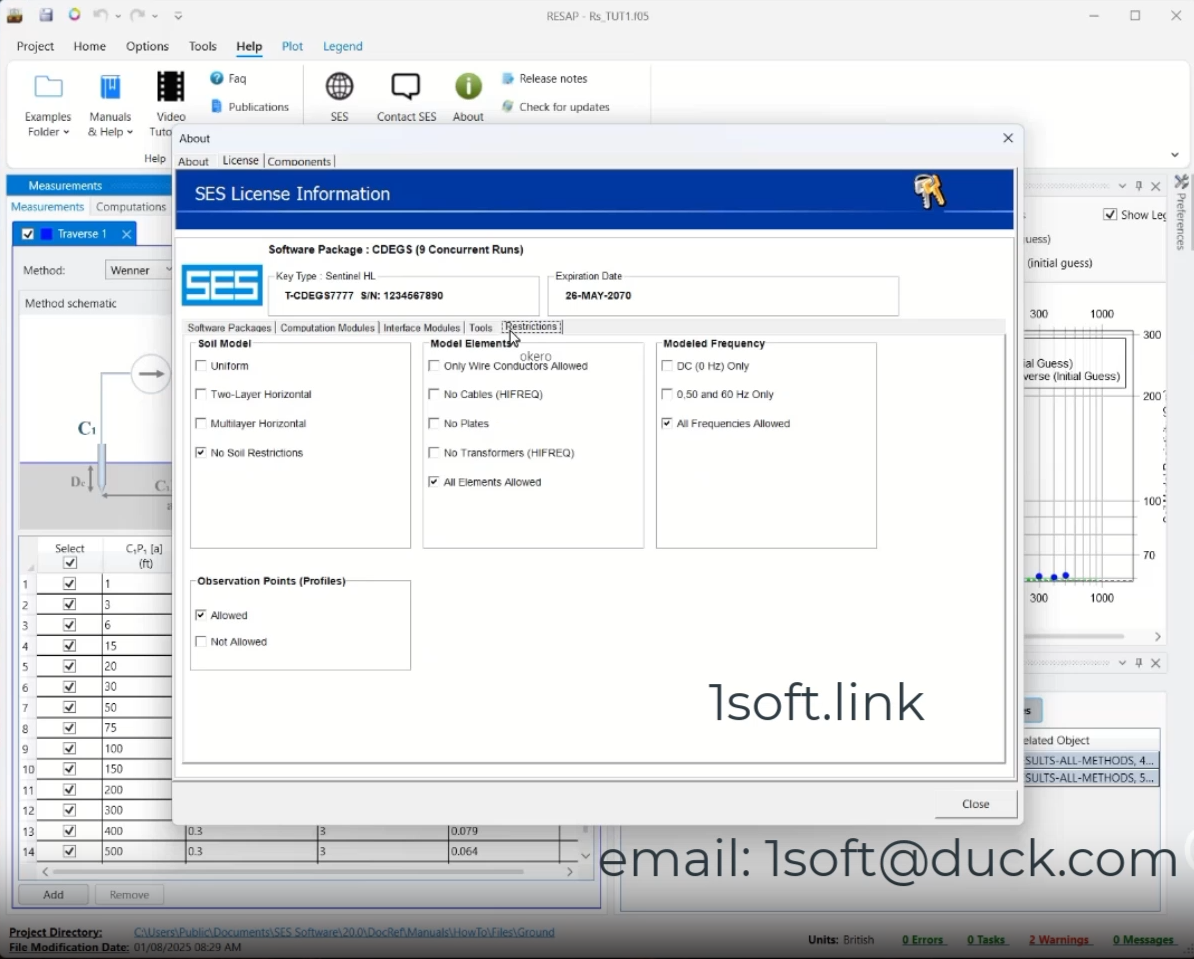Close the lower right panel

tap(1156, 663)
